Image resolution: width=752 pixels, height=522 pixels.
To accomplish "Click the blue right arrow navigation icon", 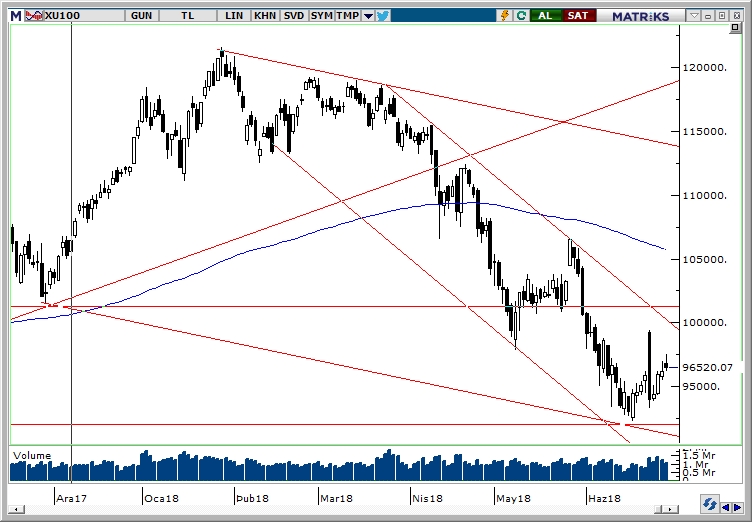I will (x=737, y=507).
